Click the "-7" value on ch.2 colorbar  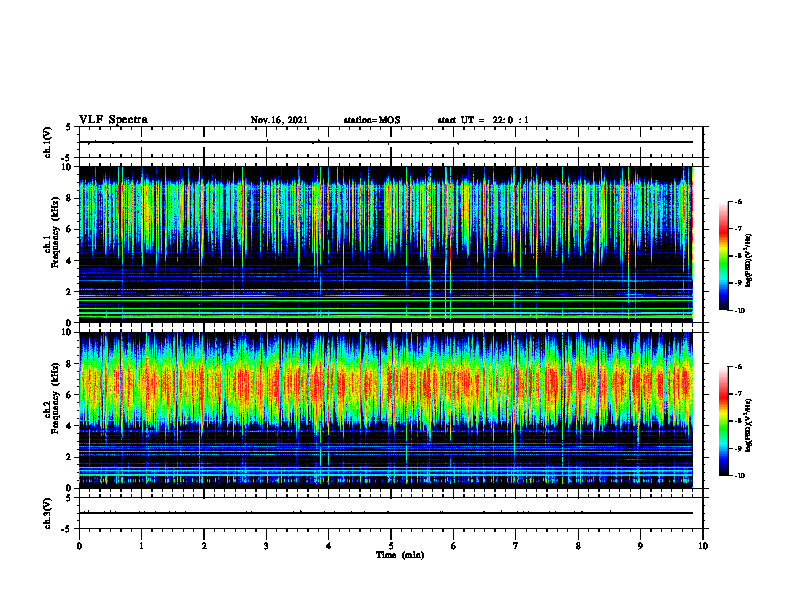(738, 394)
